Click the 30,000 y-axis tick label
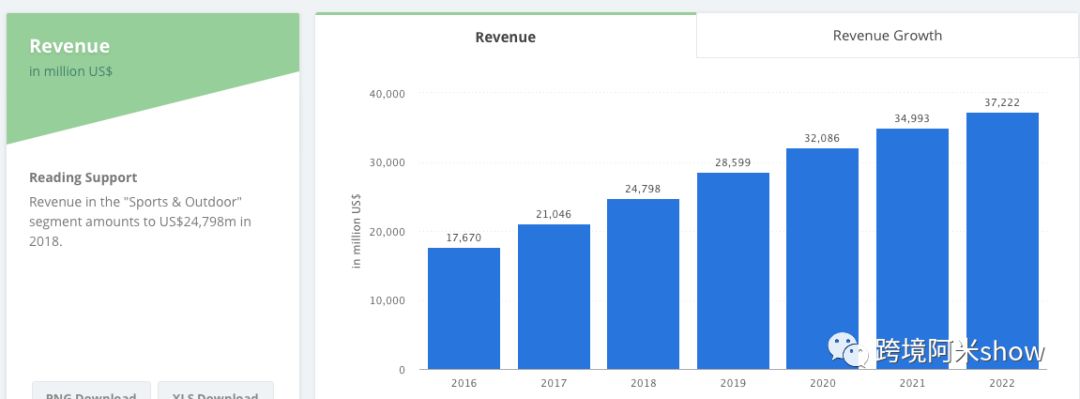 [387, 163]
